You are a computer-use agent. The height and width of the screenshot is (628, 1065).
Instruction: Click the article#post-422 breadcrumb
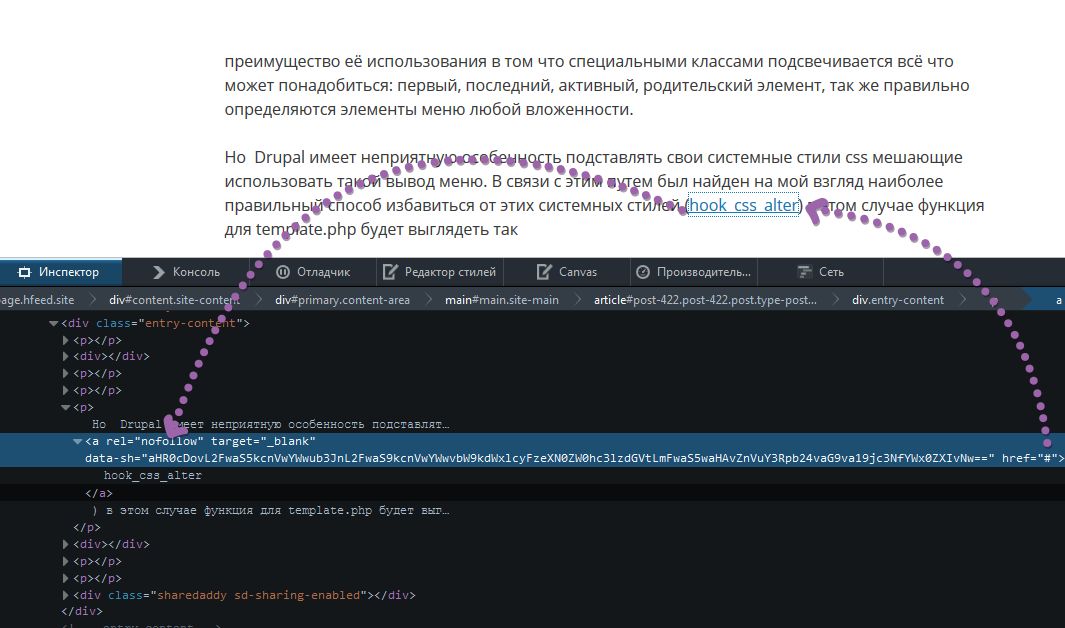coord(705,300)
